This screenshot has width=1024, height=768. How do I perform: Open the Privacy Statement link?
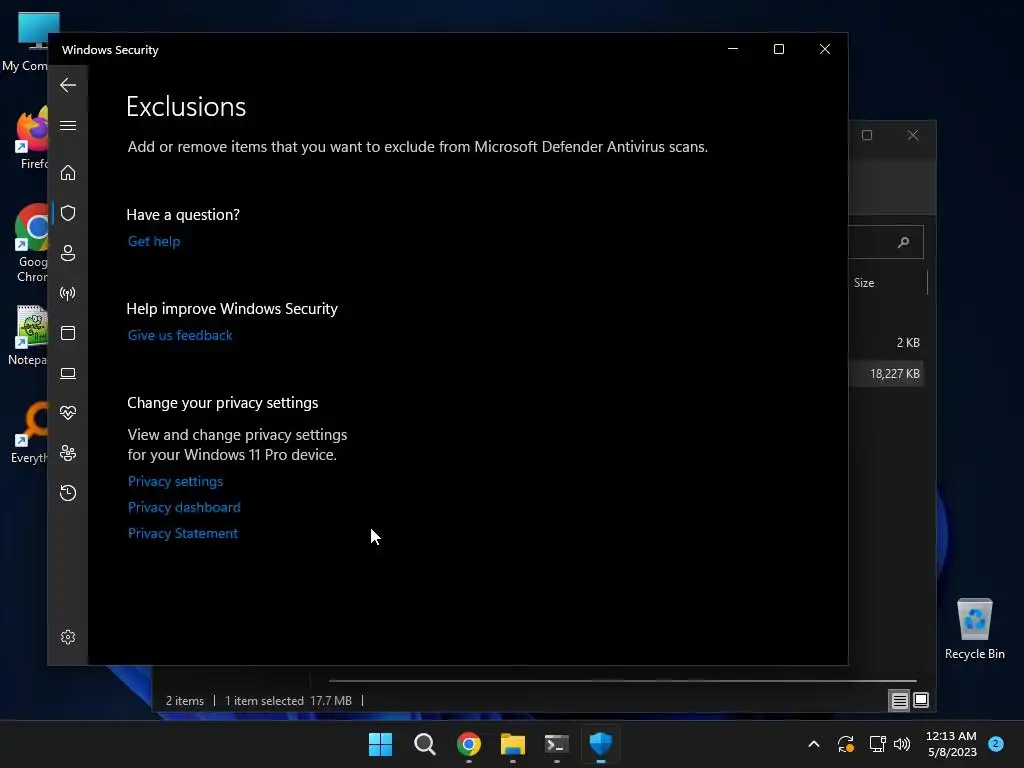point(183,534)
